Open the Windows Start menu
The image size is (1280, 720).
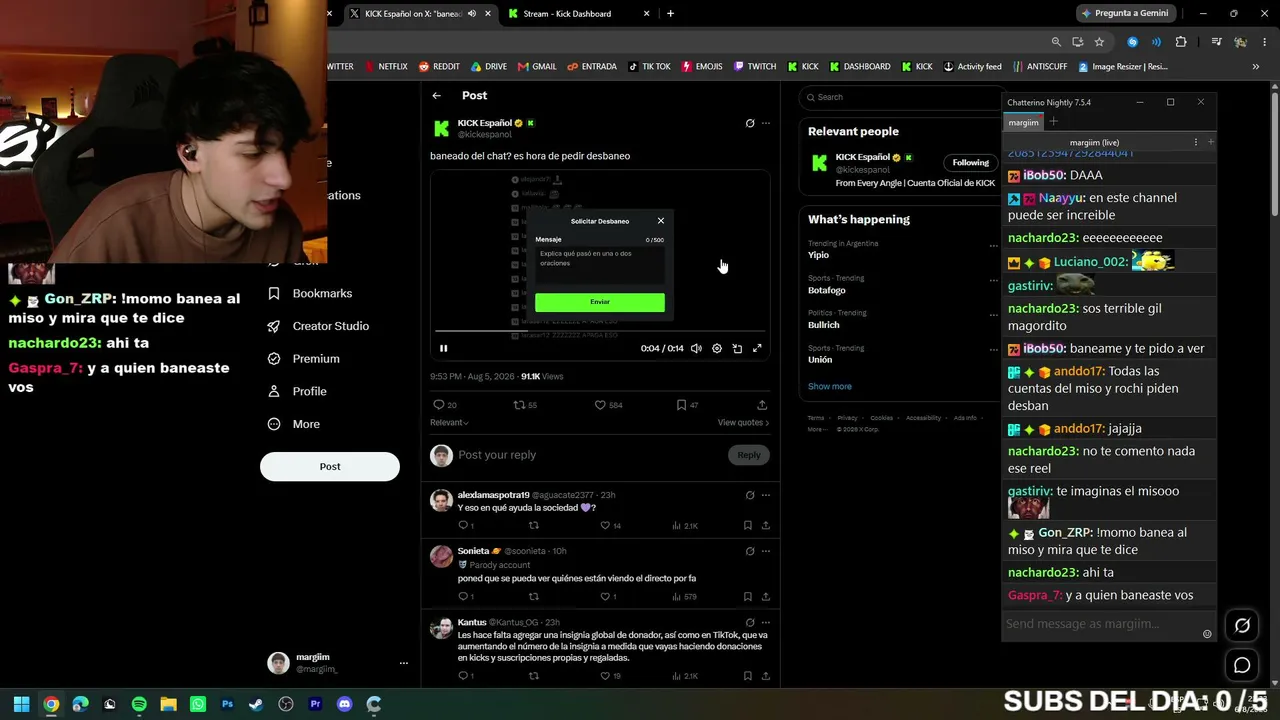21,704
